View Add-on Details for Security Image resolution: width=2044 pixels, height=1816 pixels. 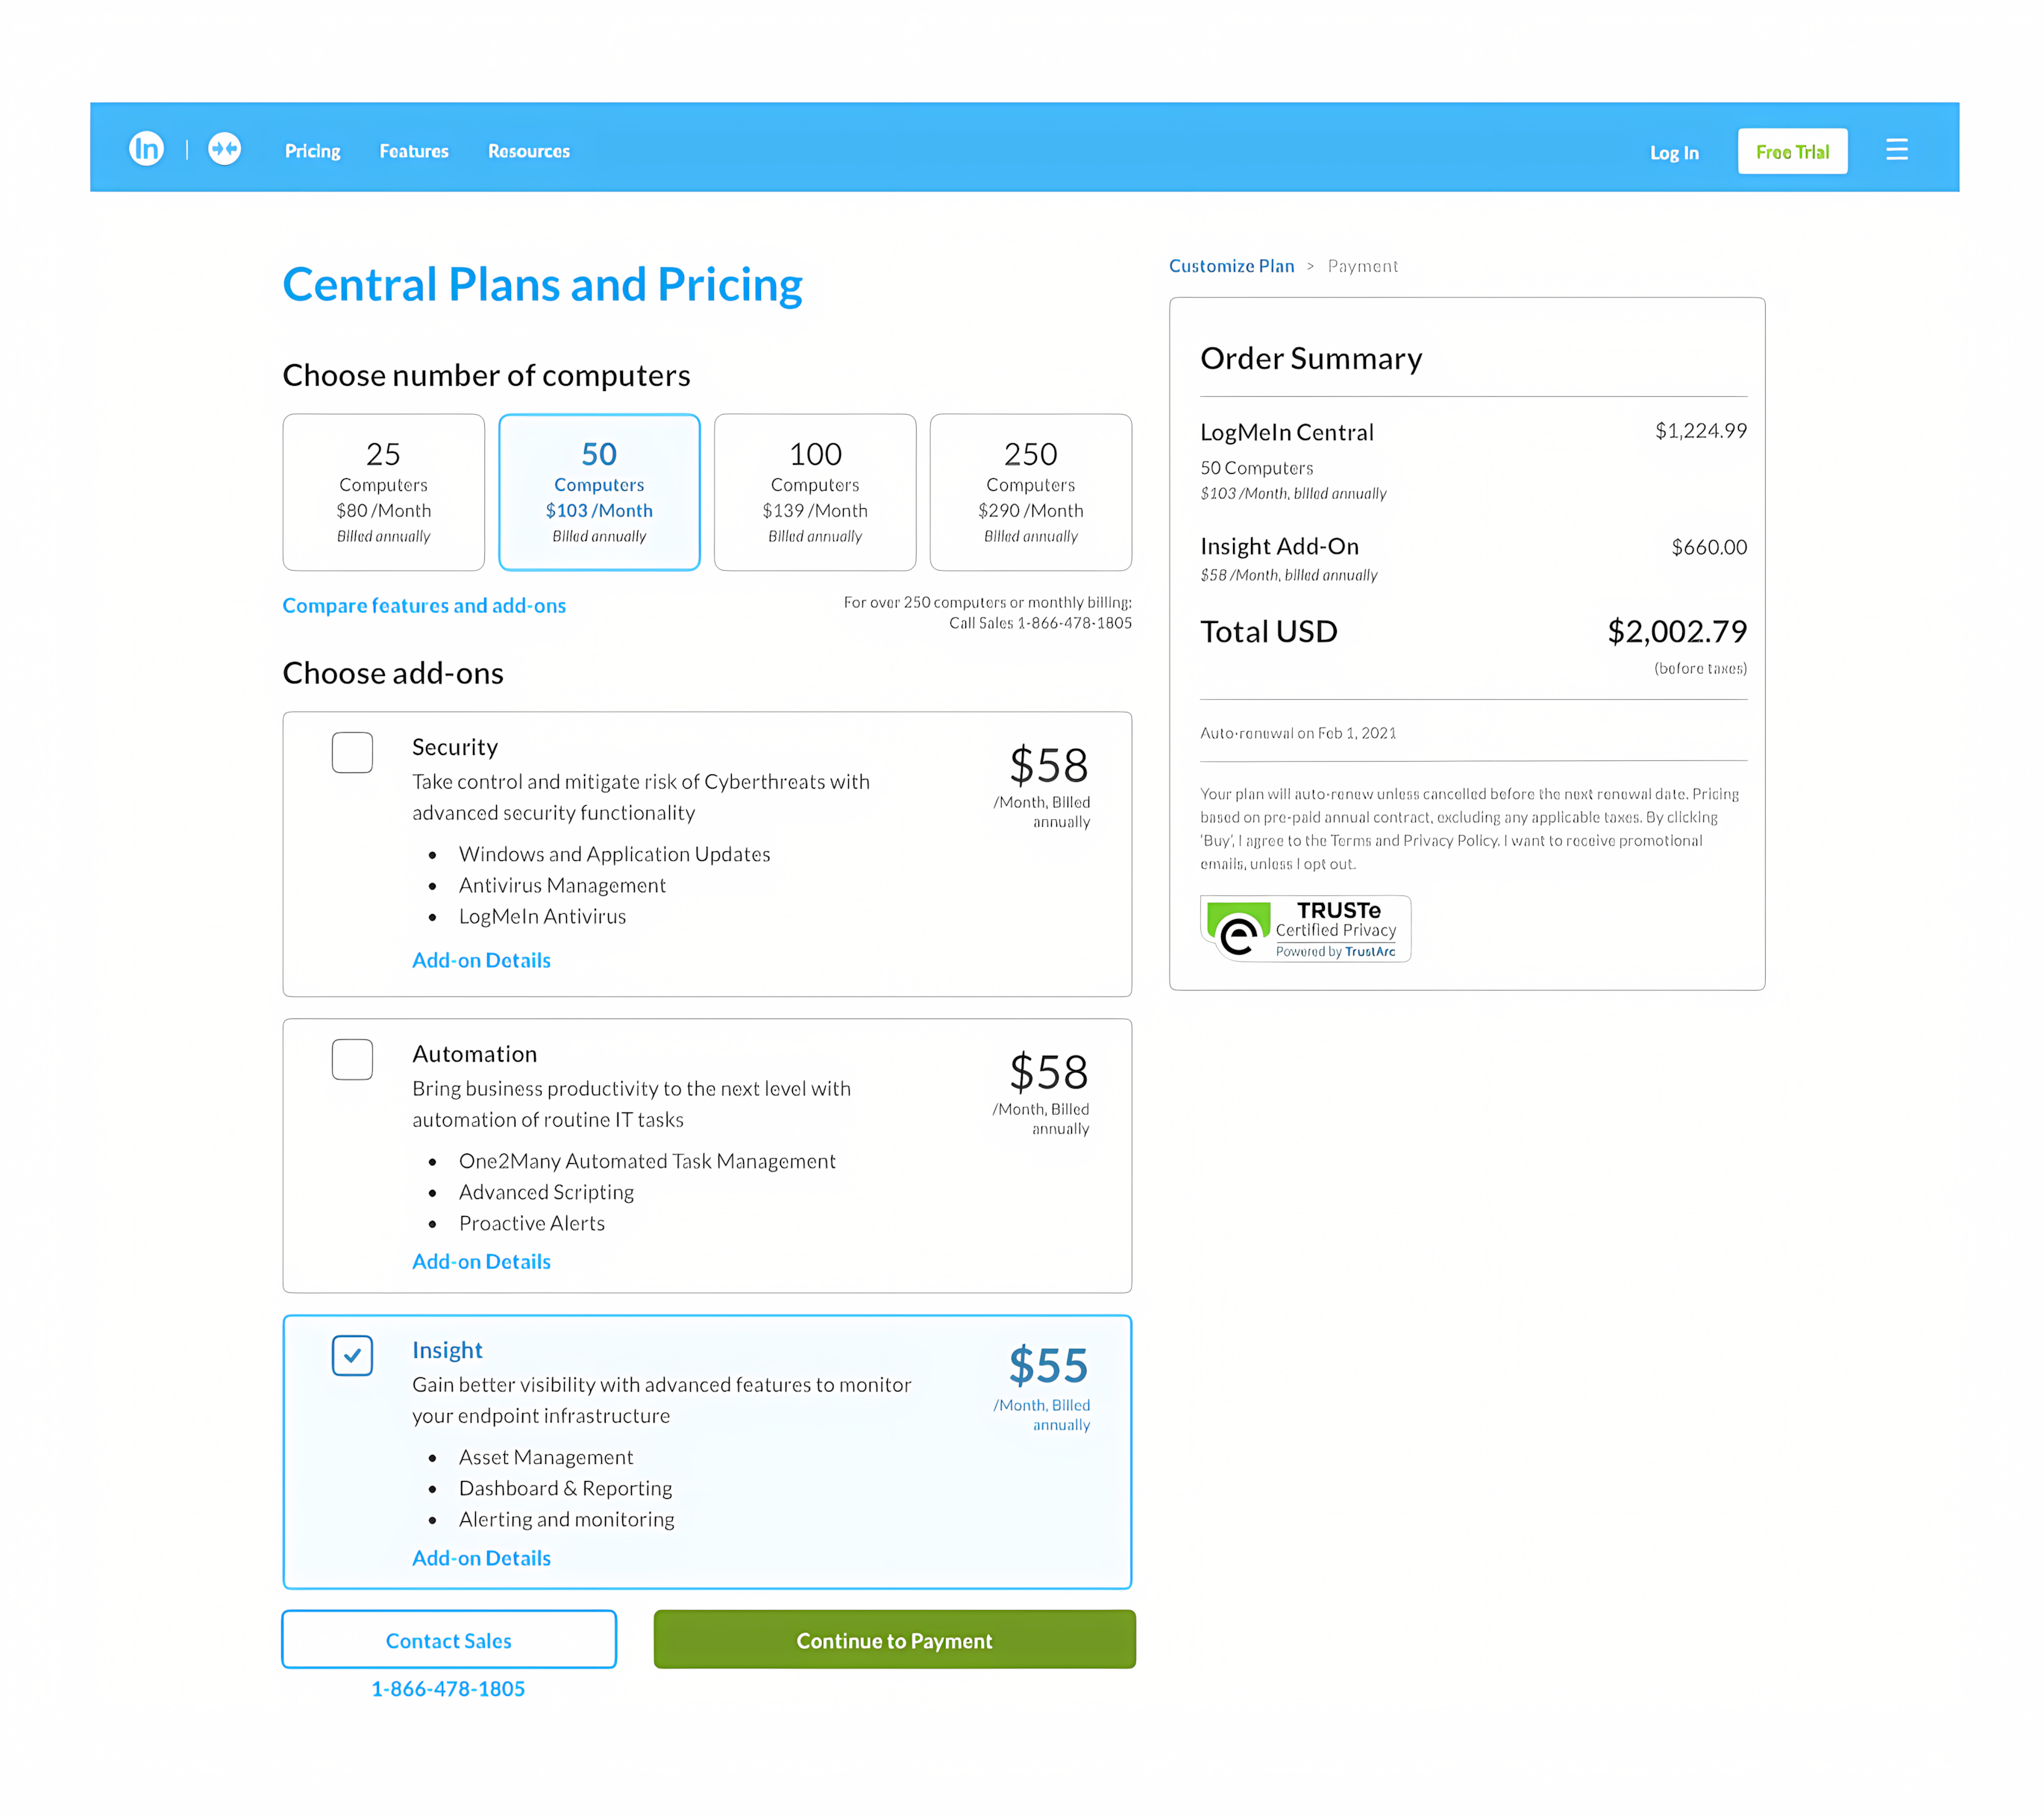[x=481, y=960]
